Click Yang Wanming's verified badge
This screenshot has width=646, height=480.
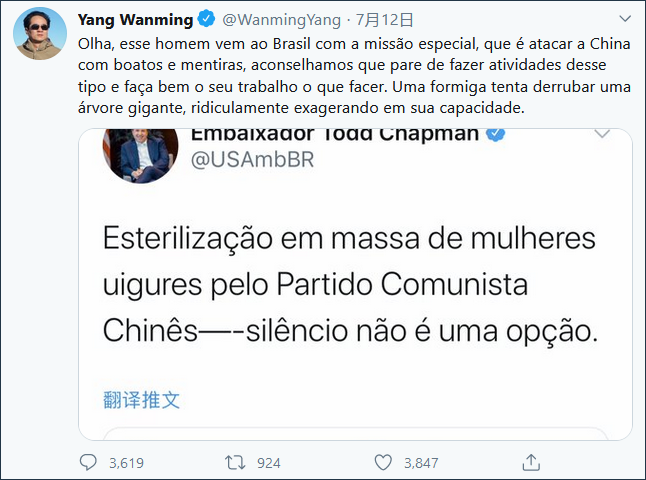click(206, 19)
